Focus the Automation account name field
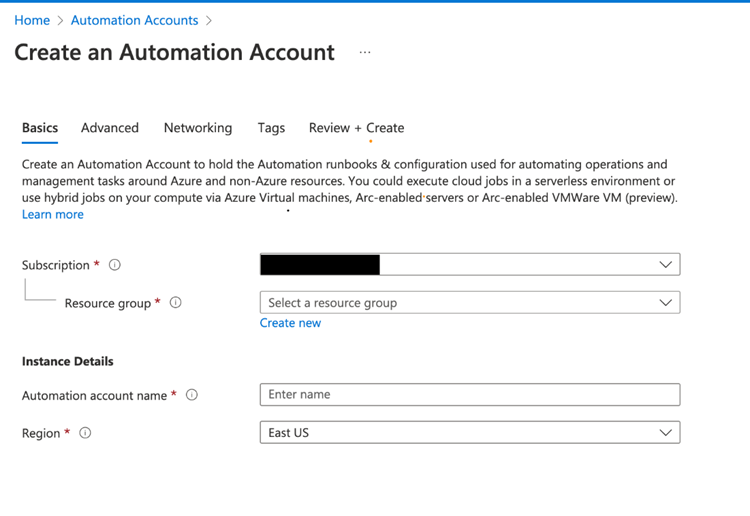The width and height of the screenshot is (750, 516). click(470, 395)
